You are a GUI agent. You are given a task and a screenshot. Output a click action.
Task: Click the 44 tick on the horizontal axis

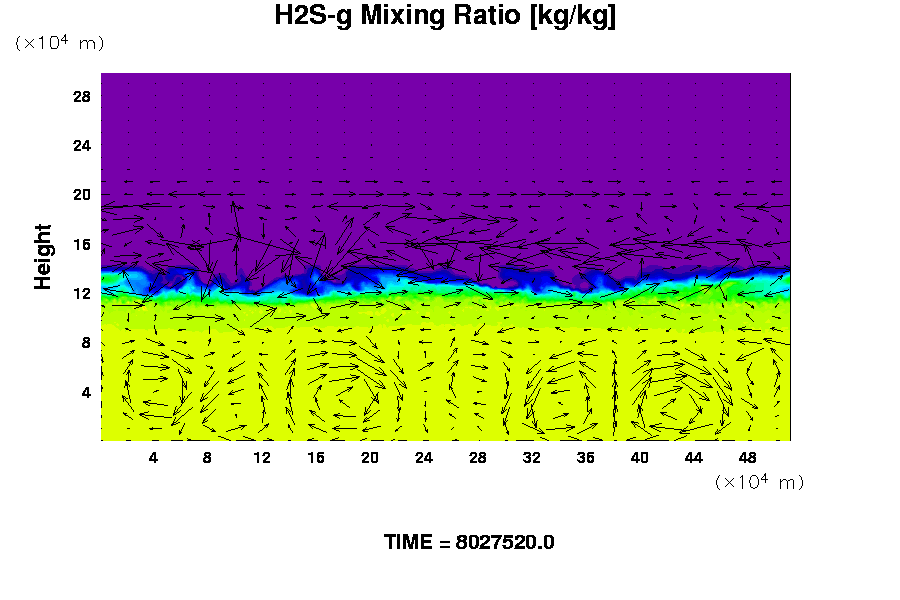[694, 457]
